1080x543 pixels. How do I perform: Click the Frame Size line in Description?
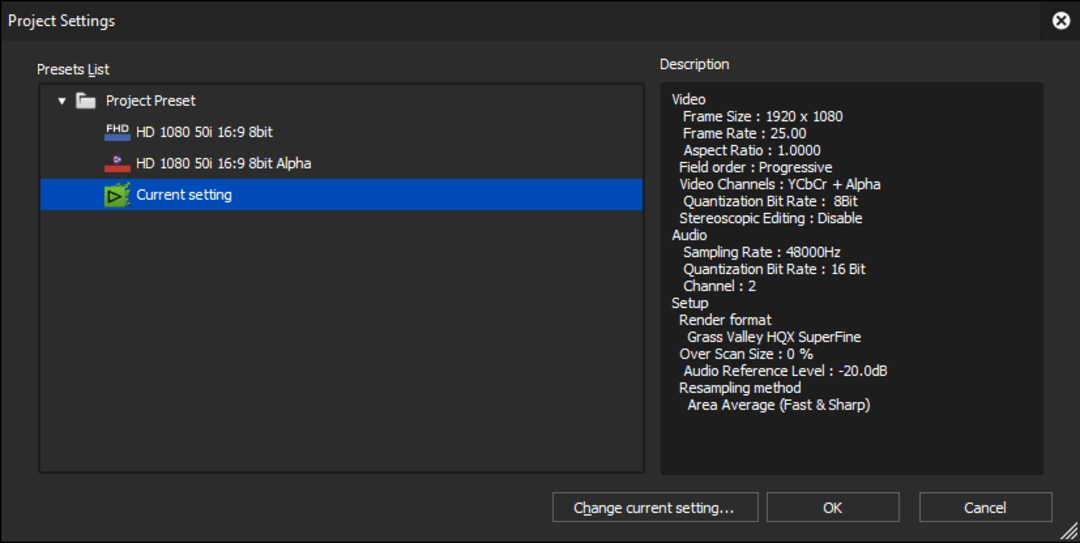(x=762, y=116)
